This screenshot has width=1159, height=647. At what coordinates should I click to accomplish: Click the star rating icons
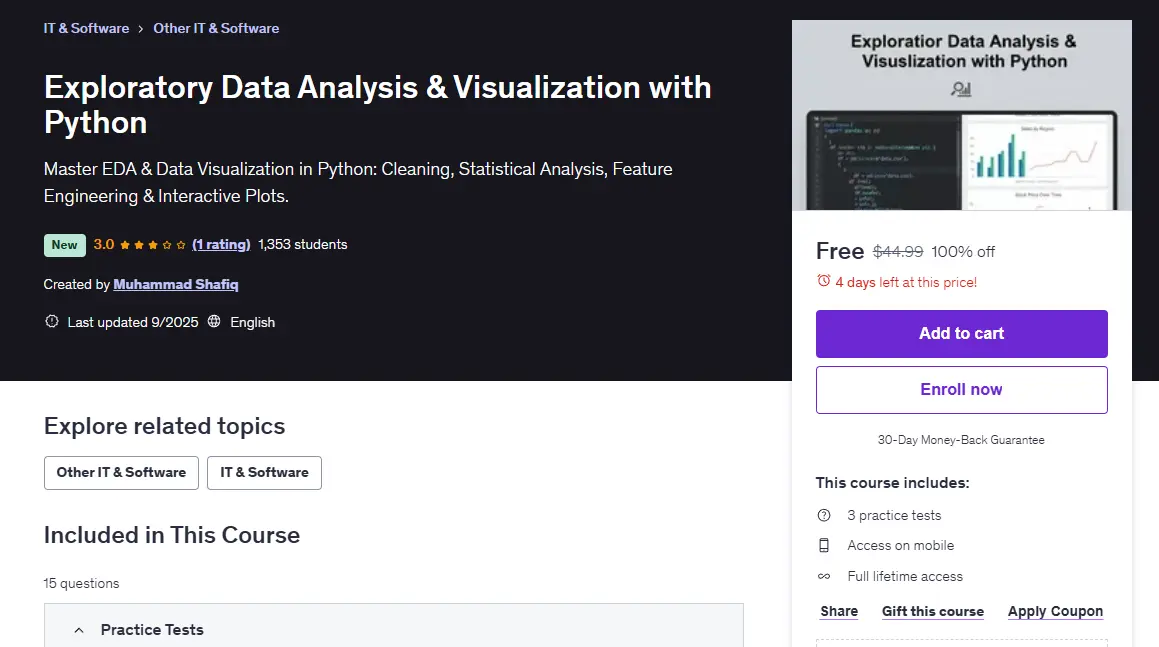pyautogui.click(x=152, y=245)
